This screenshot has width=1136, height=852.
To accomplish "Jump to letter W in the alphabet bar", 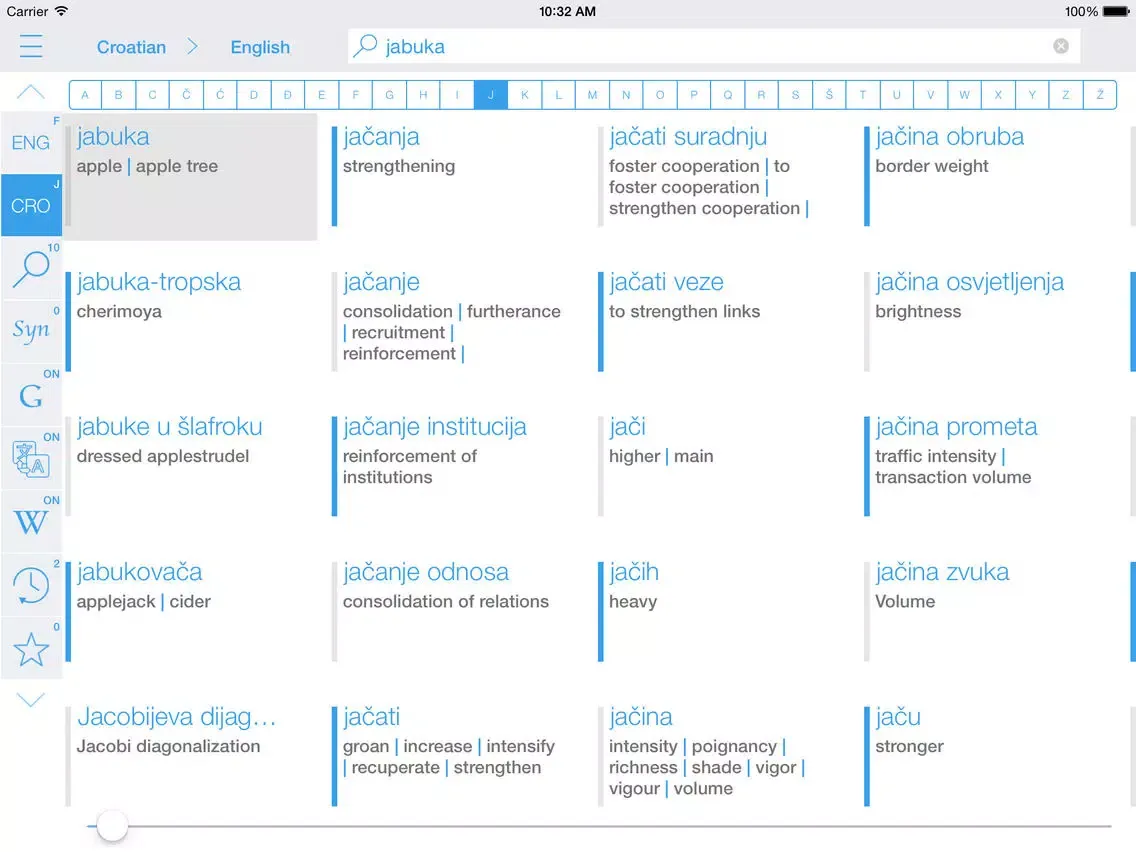I will point(964,95).
